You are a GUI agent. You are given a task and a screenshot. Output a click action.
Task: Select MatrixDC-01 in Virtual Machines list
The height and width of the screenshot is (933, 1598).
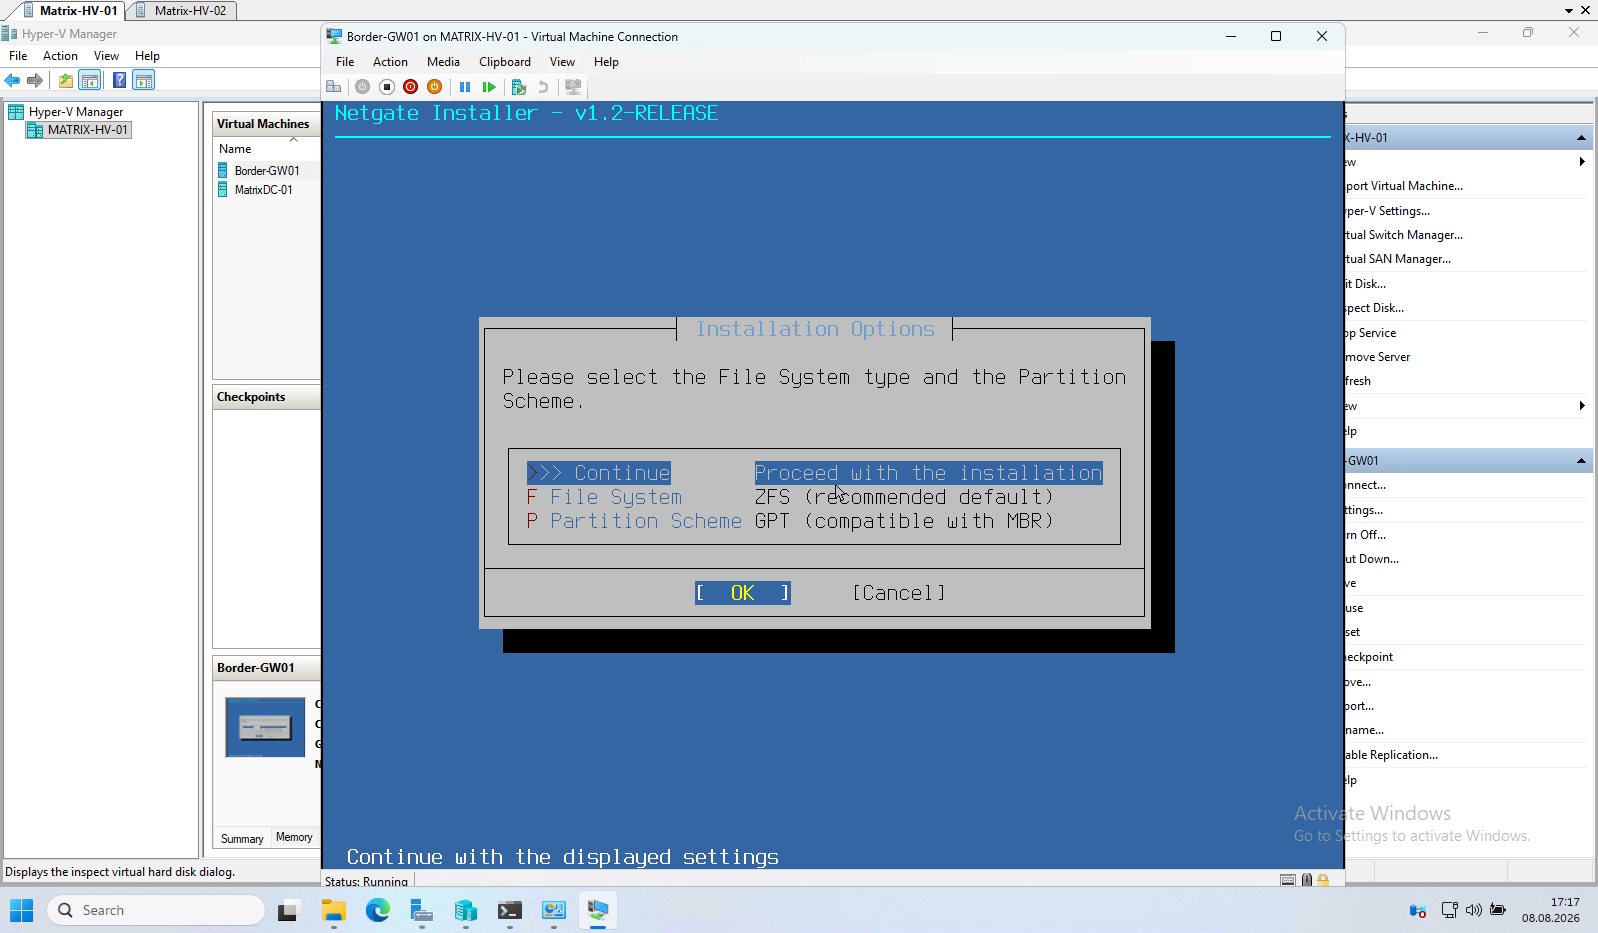(264, 190)
